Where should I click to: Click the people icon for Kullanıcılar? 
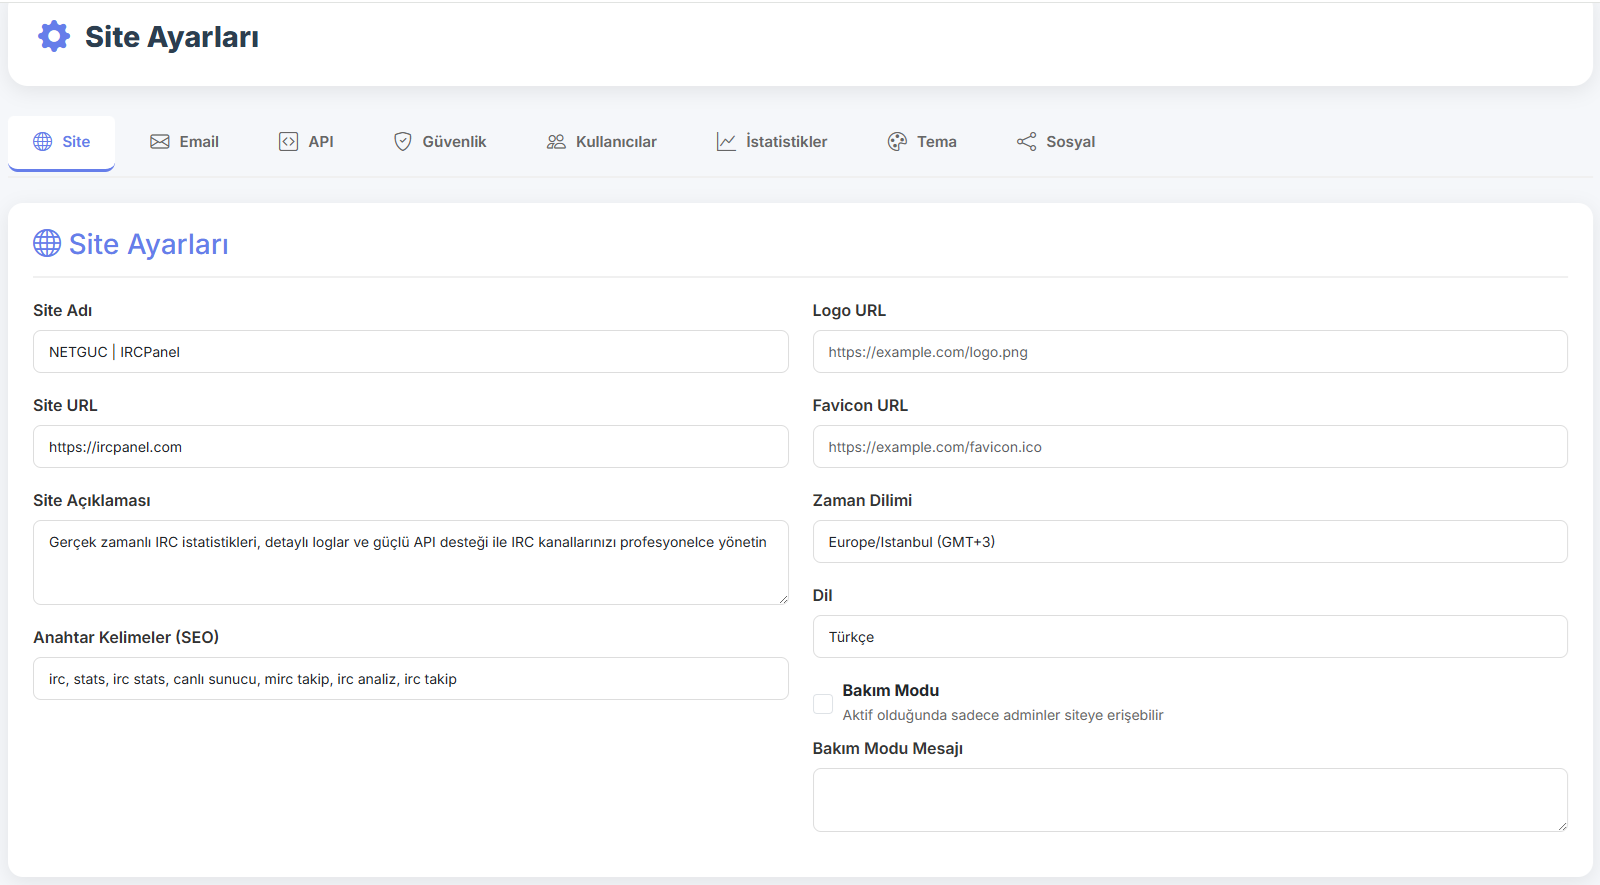pos(556,142)
